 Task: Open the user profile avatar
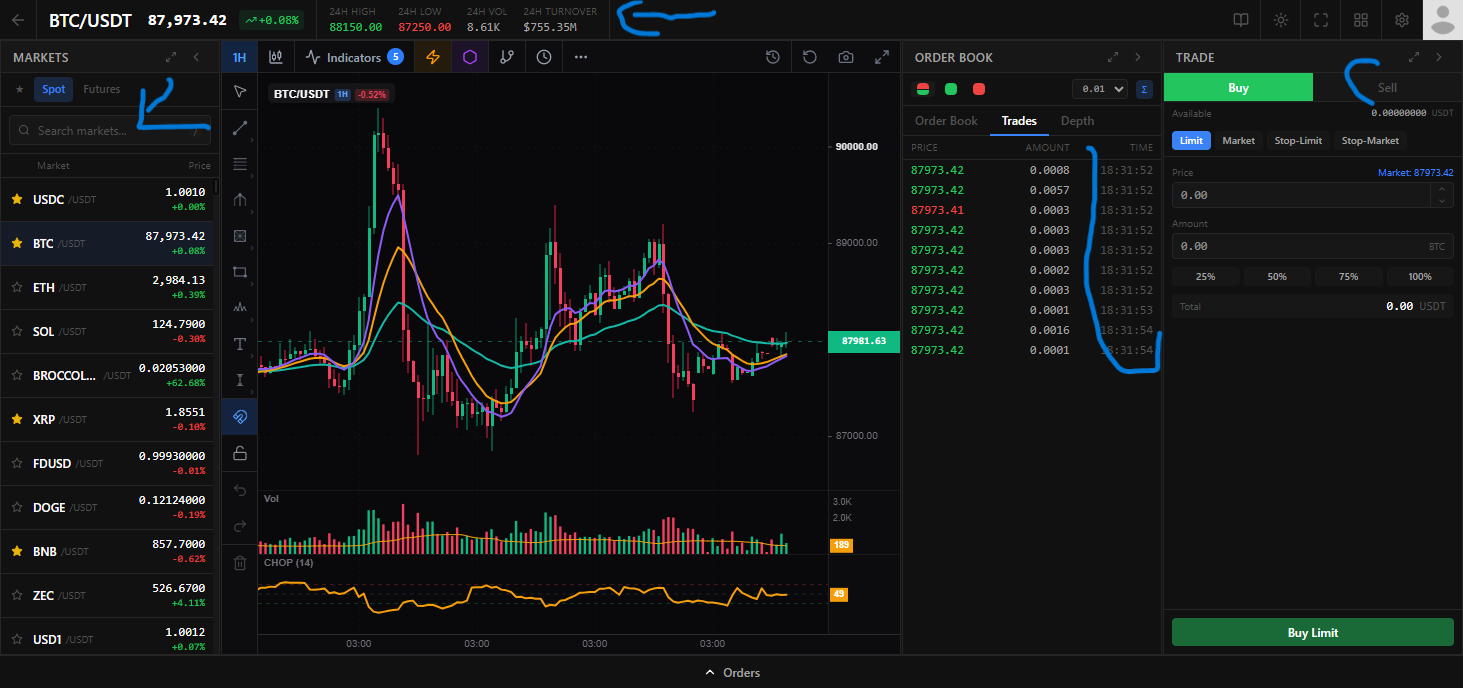tap(1442, 19)
